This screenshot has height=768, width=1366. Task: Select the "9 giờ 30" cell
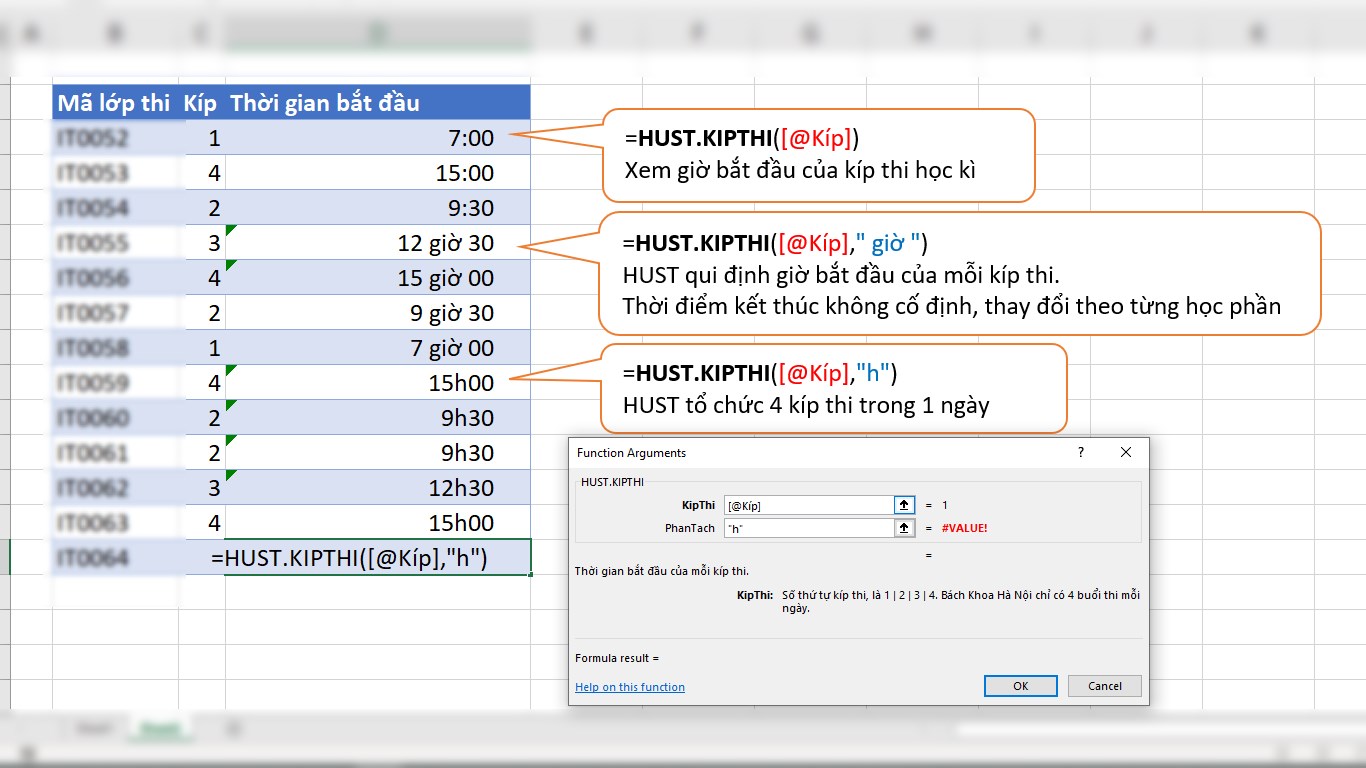point(378,313)
